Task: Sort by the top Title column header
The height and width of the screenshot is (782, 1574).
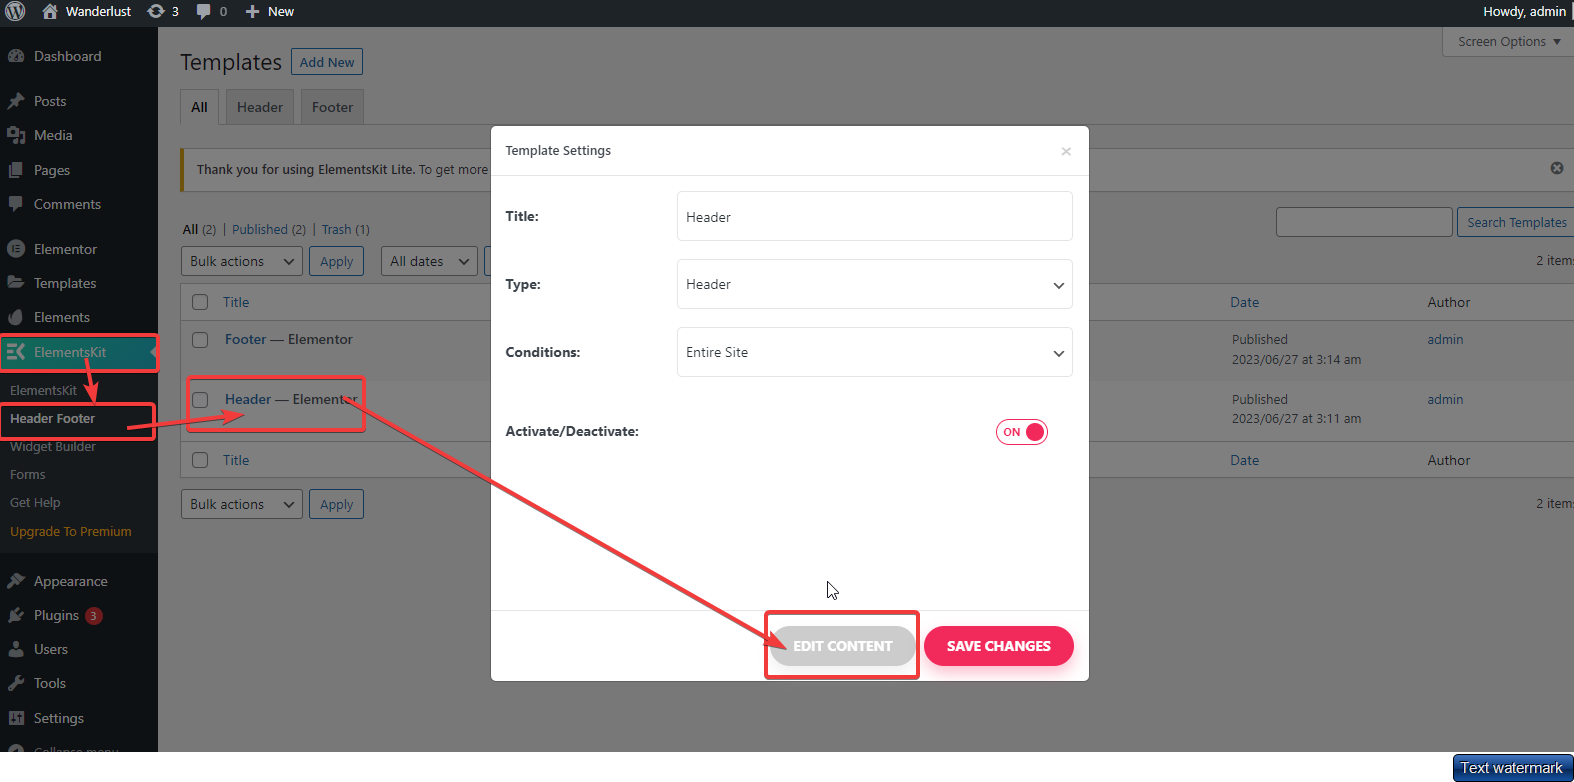Action: click(236, 302)
